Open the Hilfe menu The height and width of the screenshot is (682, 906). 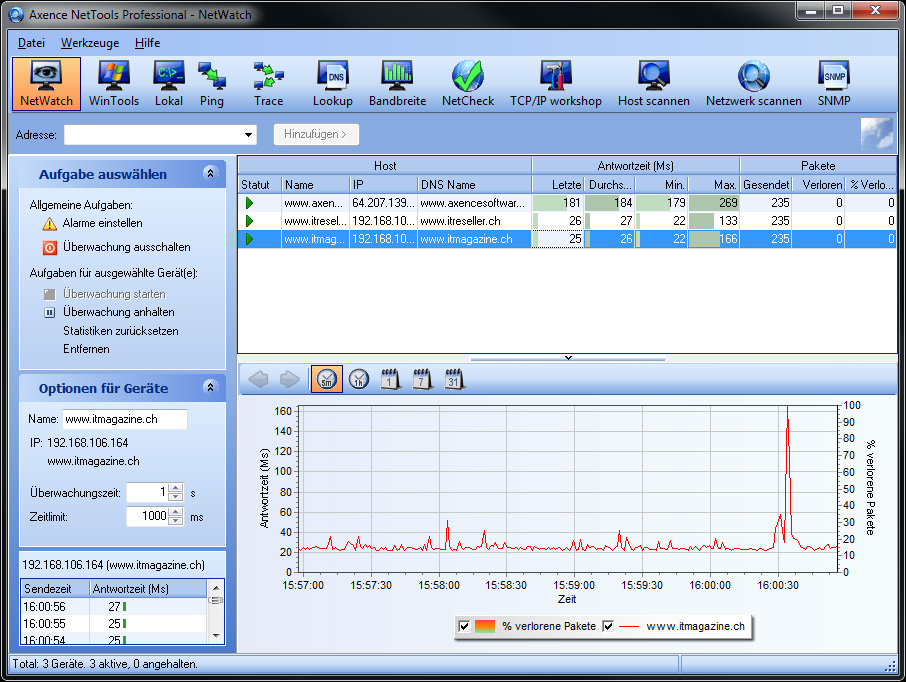pyautogui.click(x=147, y=43)
